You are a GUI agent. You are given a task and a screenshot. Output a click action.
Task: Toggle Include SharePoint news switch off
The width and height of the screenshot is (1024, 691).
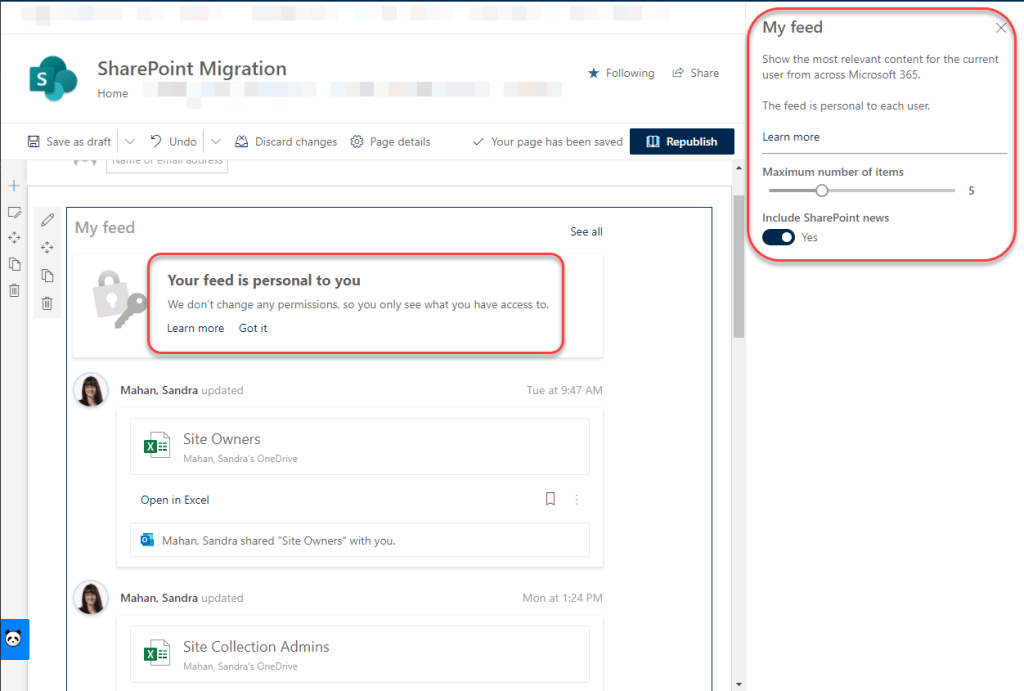coord(779,237)
